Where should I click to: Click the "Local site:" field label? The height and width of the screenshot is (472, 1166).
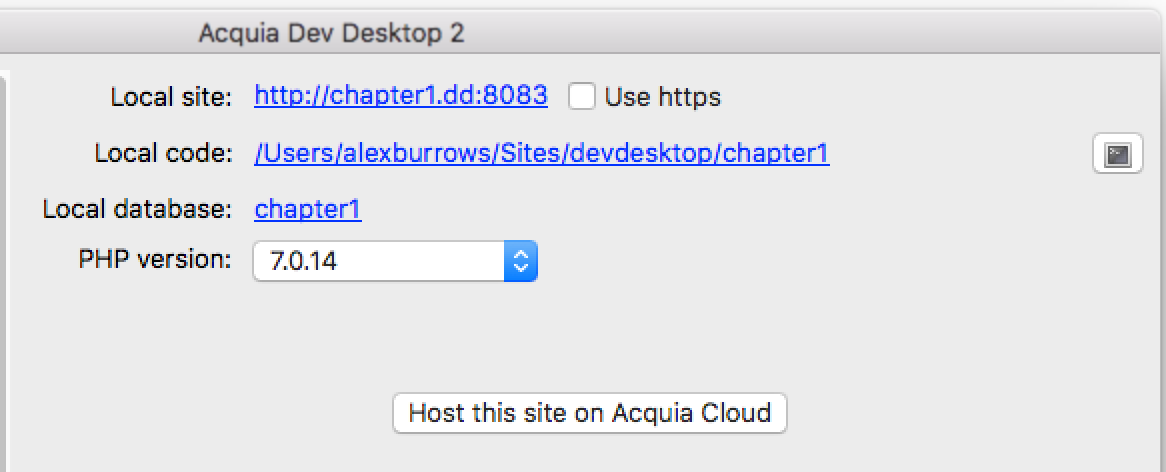tap(172, 97)
